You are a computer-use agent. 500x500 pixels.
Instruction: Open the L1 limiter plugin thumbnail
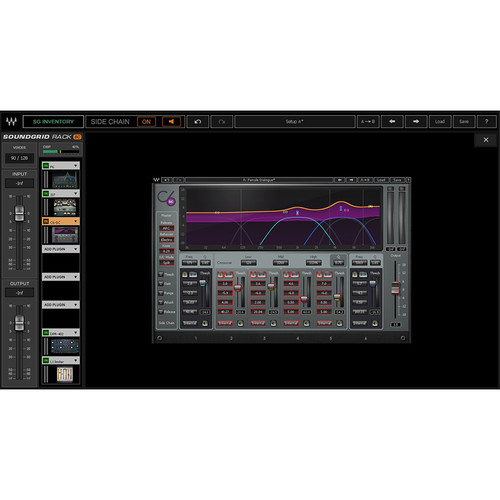click(x=64, y=374)
